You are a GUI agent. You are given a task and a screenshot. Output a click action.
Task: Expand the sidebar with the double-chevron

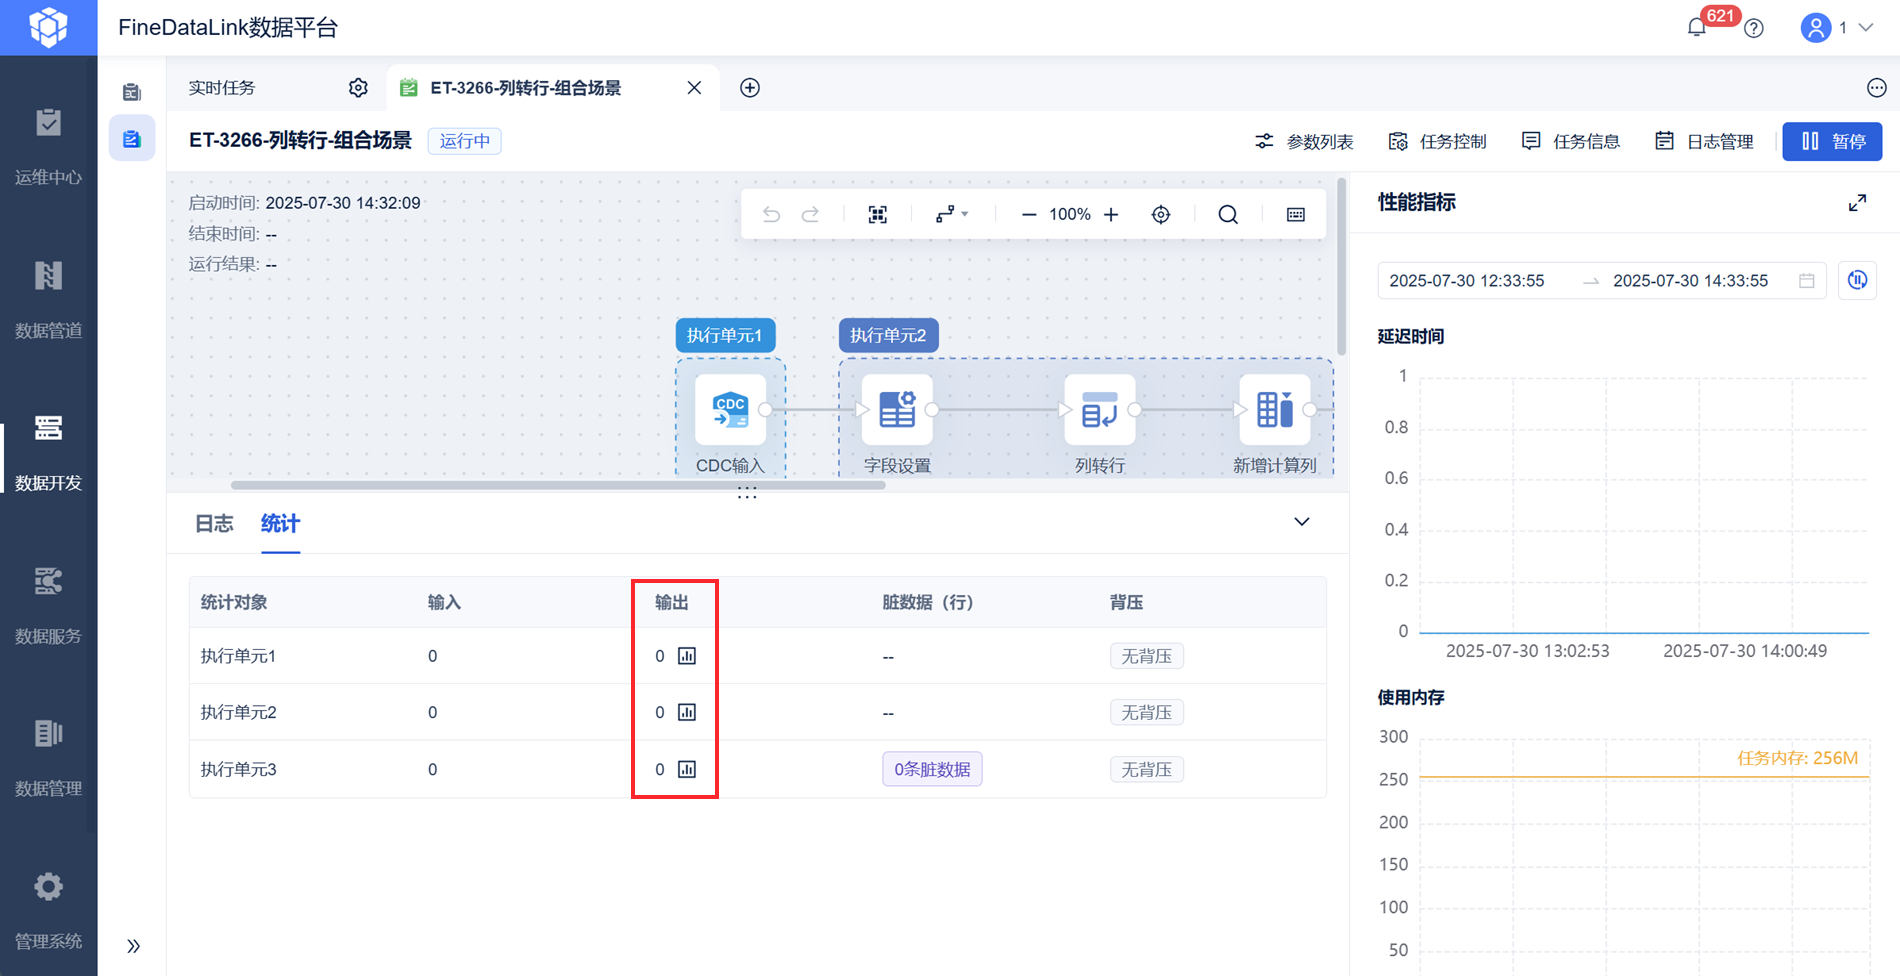133,946
